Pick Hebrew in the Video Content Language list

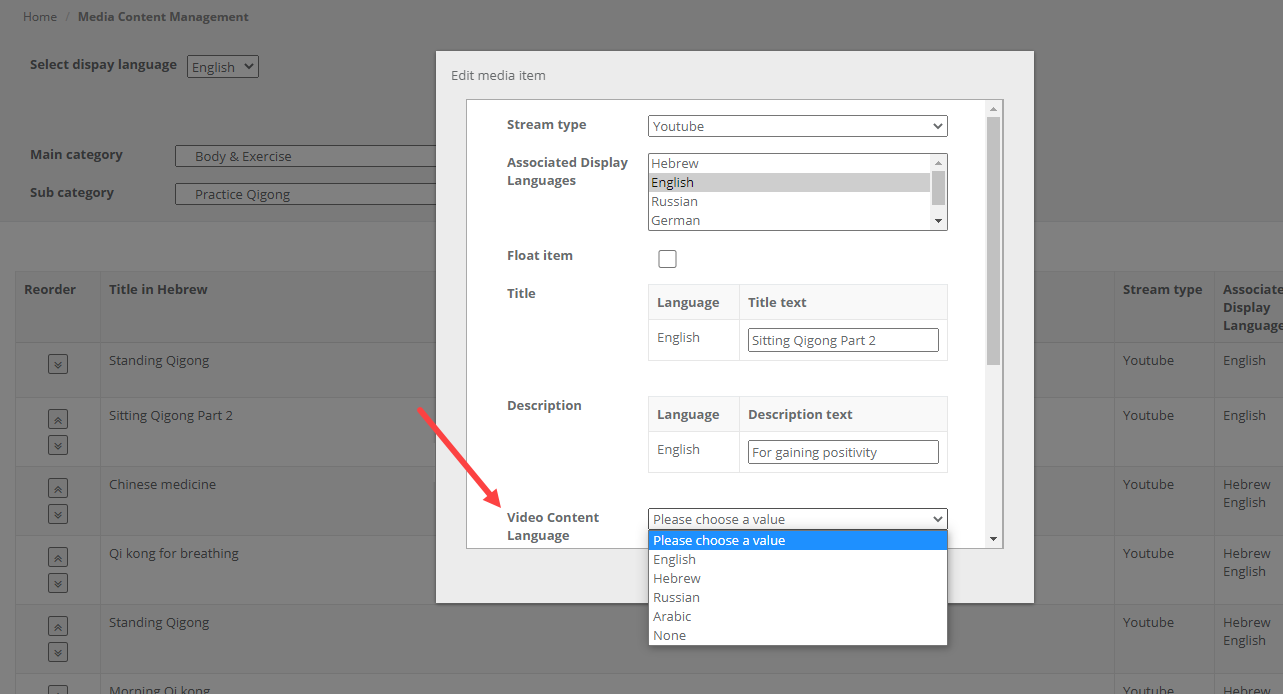point(677,578)
